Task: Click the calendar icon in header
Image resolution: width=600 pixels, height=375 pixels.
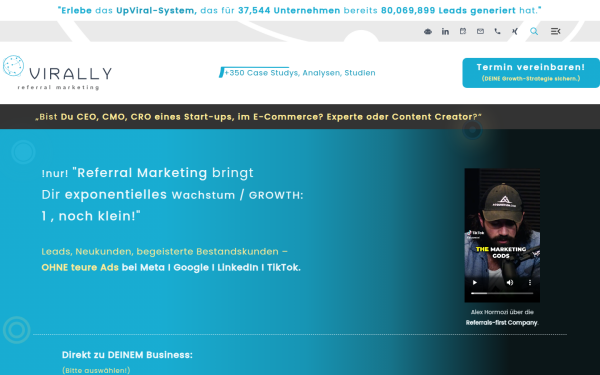Action: click(463, 31)
